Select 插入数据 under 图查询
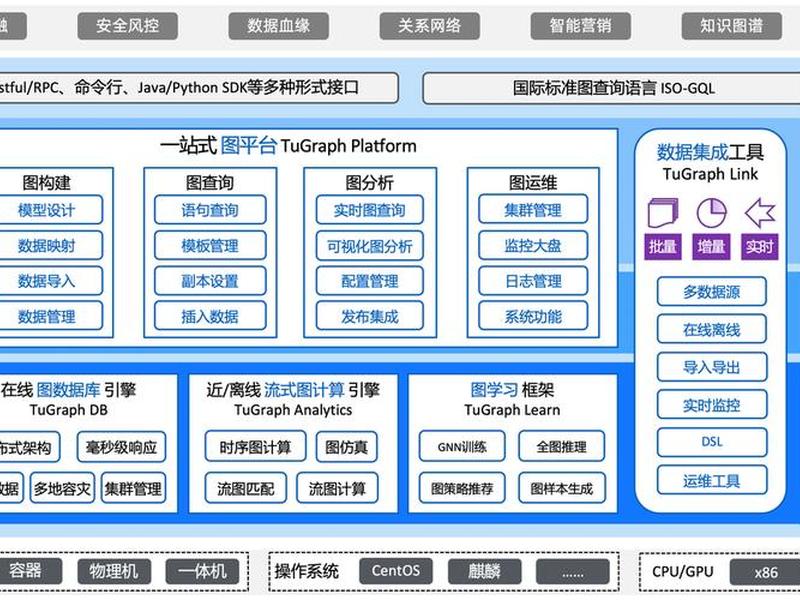 (x=210, y=316)
